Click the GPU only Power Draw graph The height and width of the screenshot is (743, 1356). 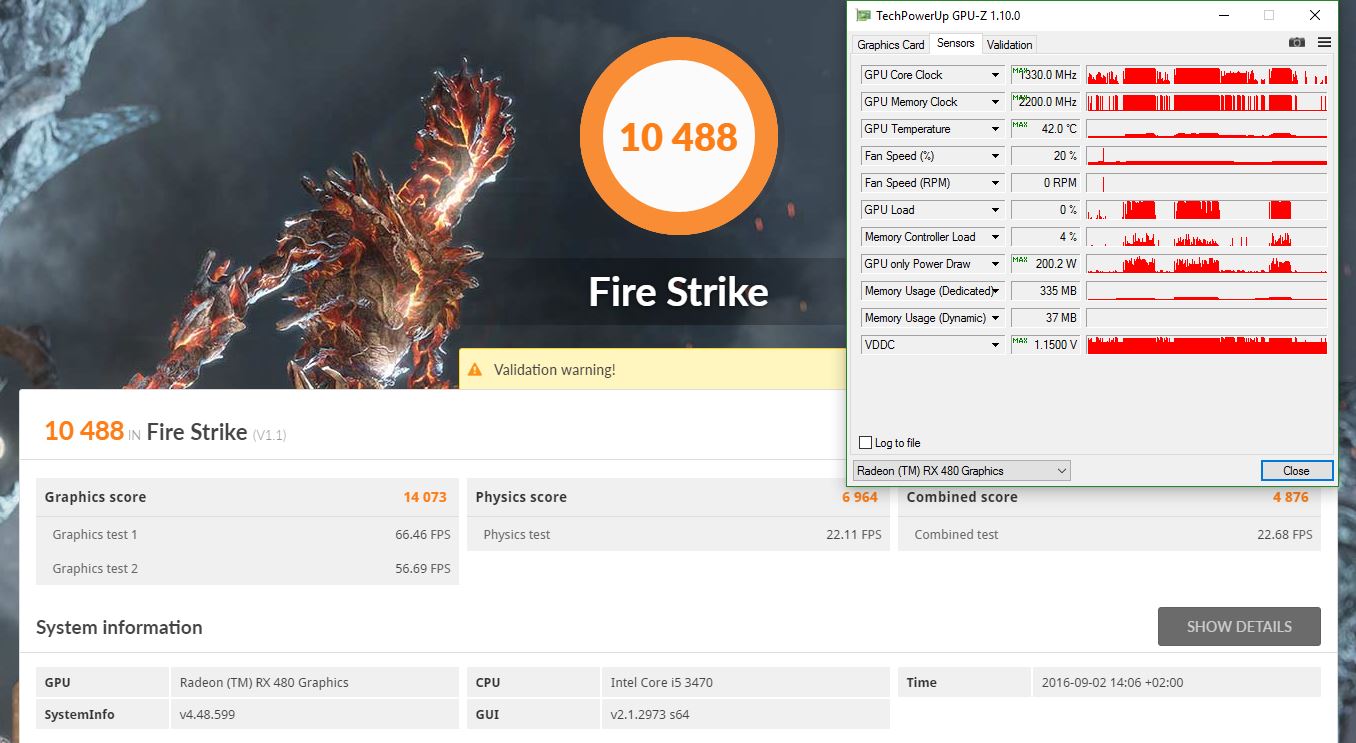pyautogui.click(x=1207, y=264)
